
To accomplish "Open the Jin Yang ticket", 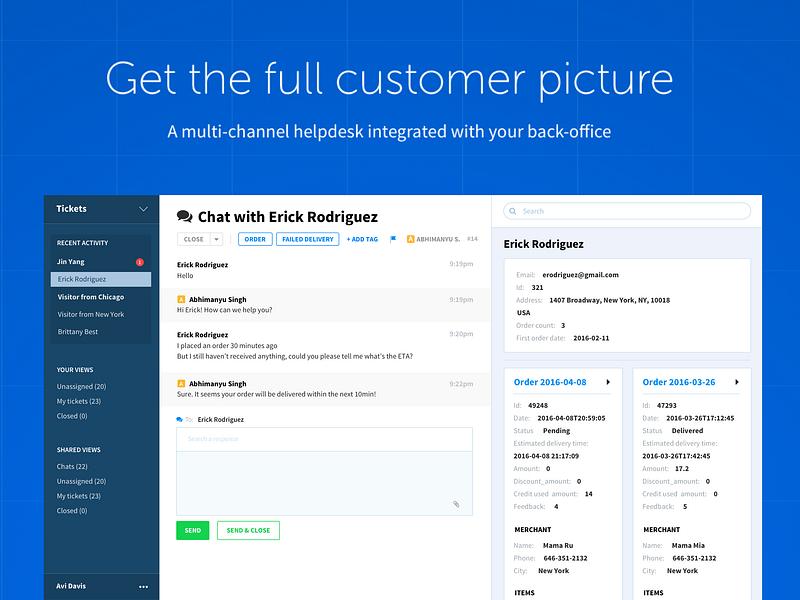I will 71,262.
